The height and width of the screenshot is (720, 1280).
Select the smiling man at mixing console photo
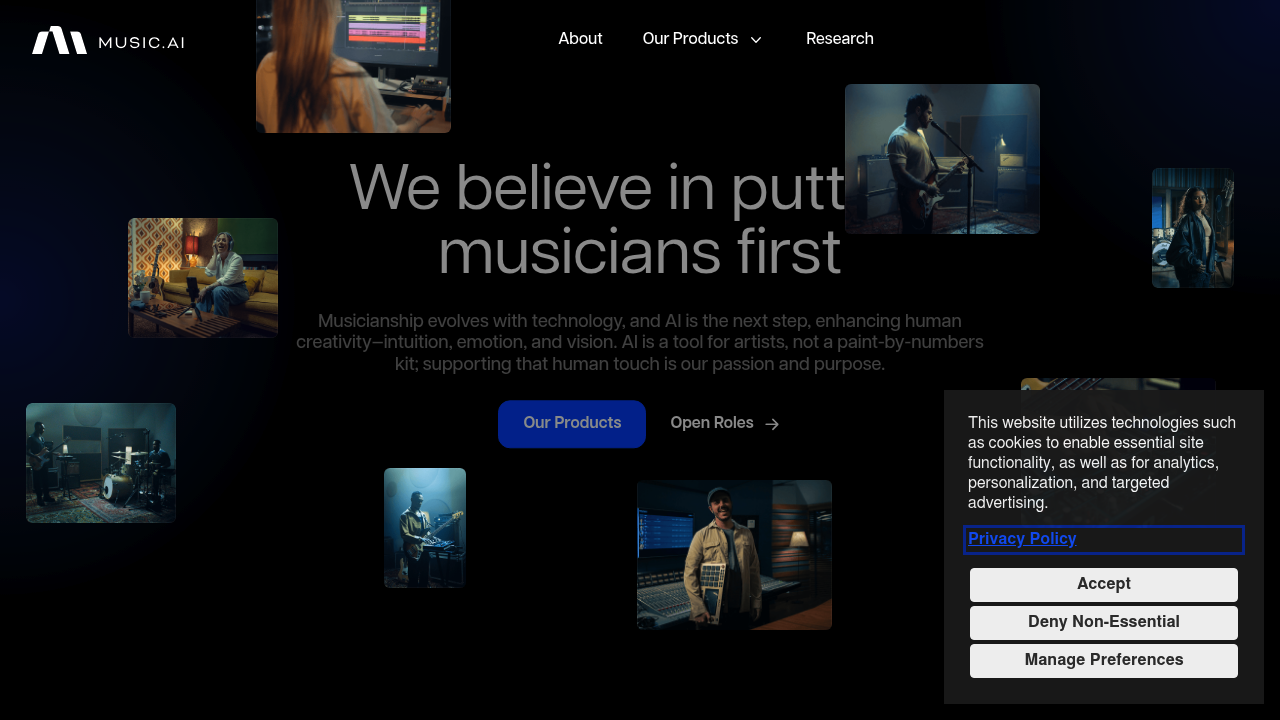(x=734, y=555)
